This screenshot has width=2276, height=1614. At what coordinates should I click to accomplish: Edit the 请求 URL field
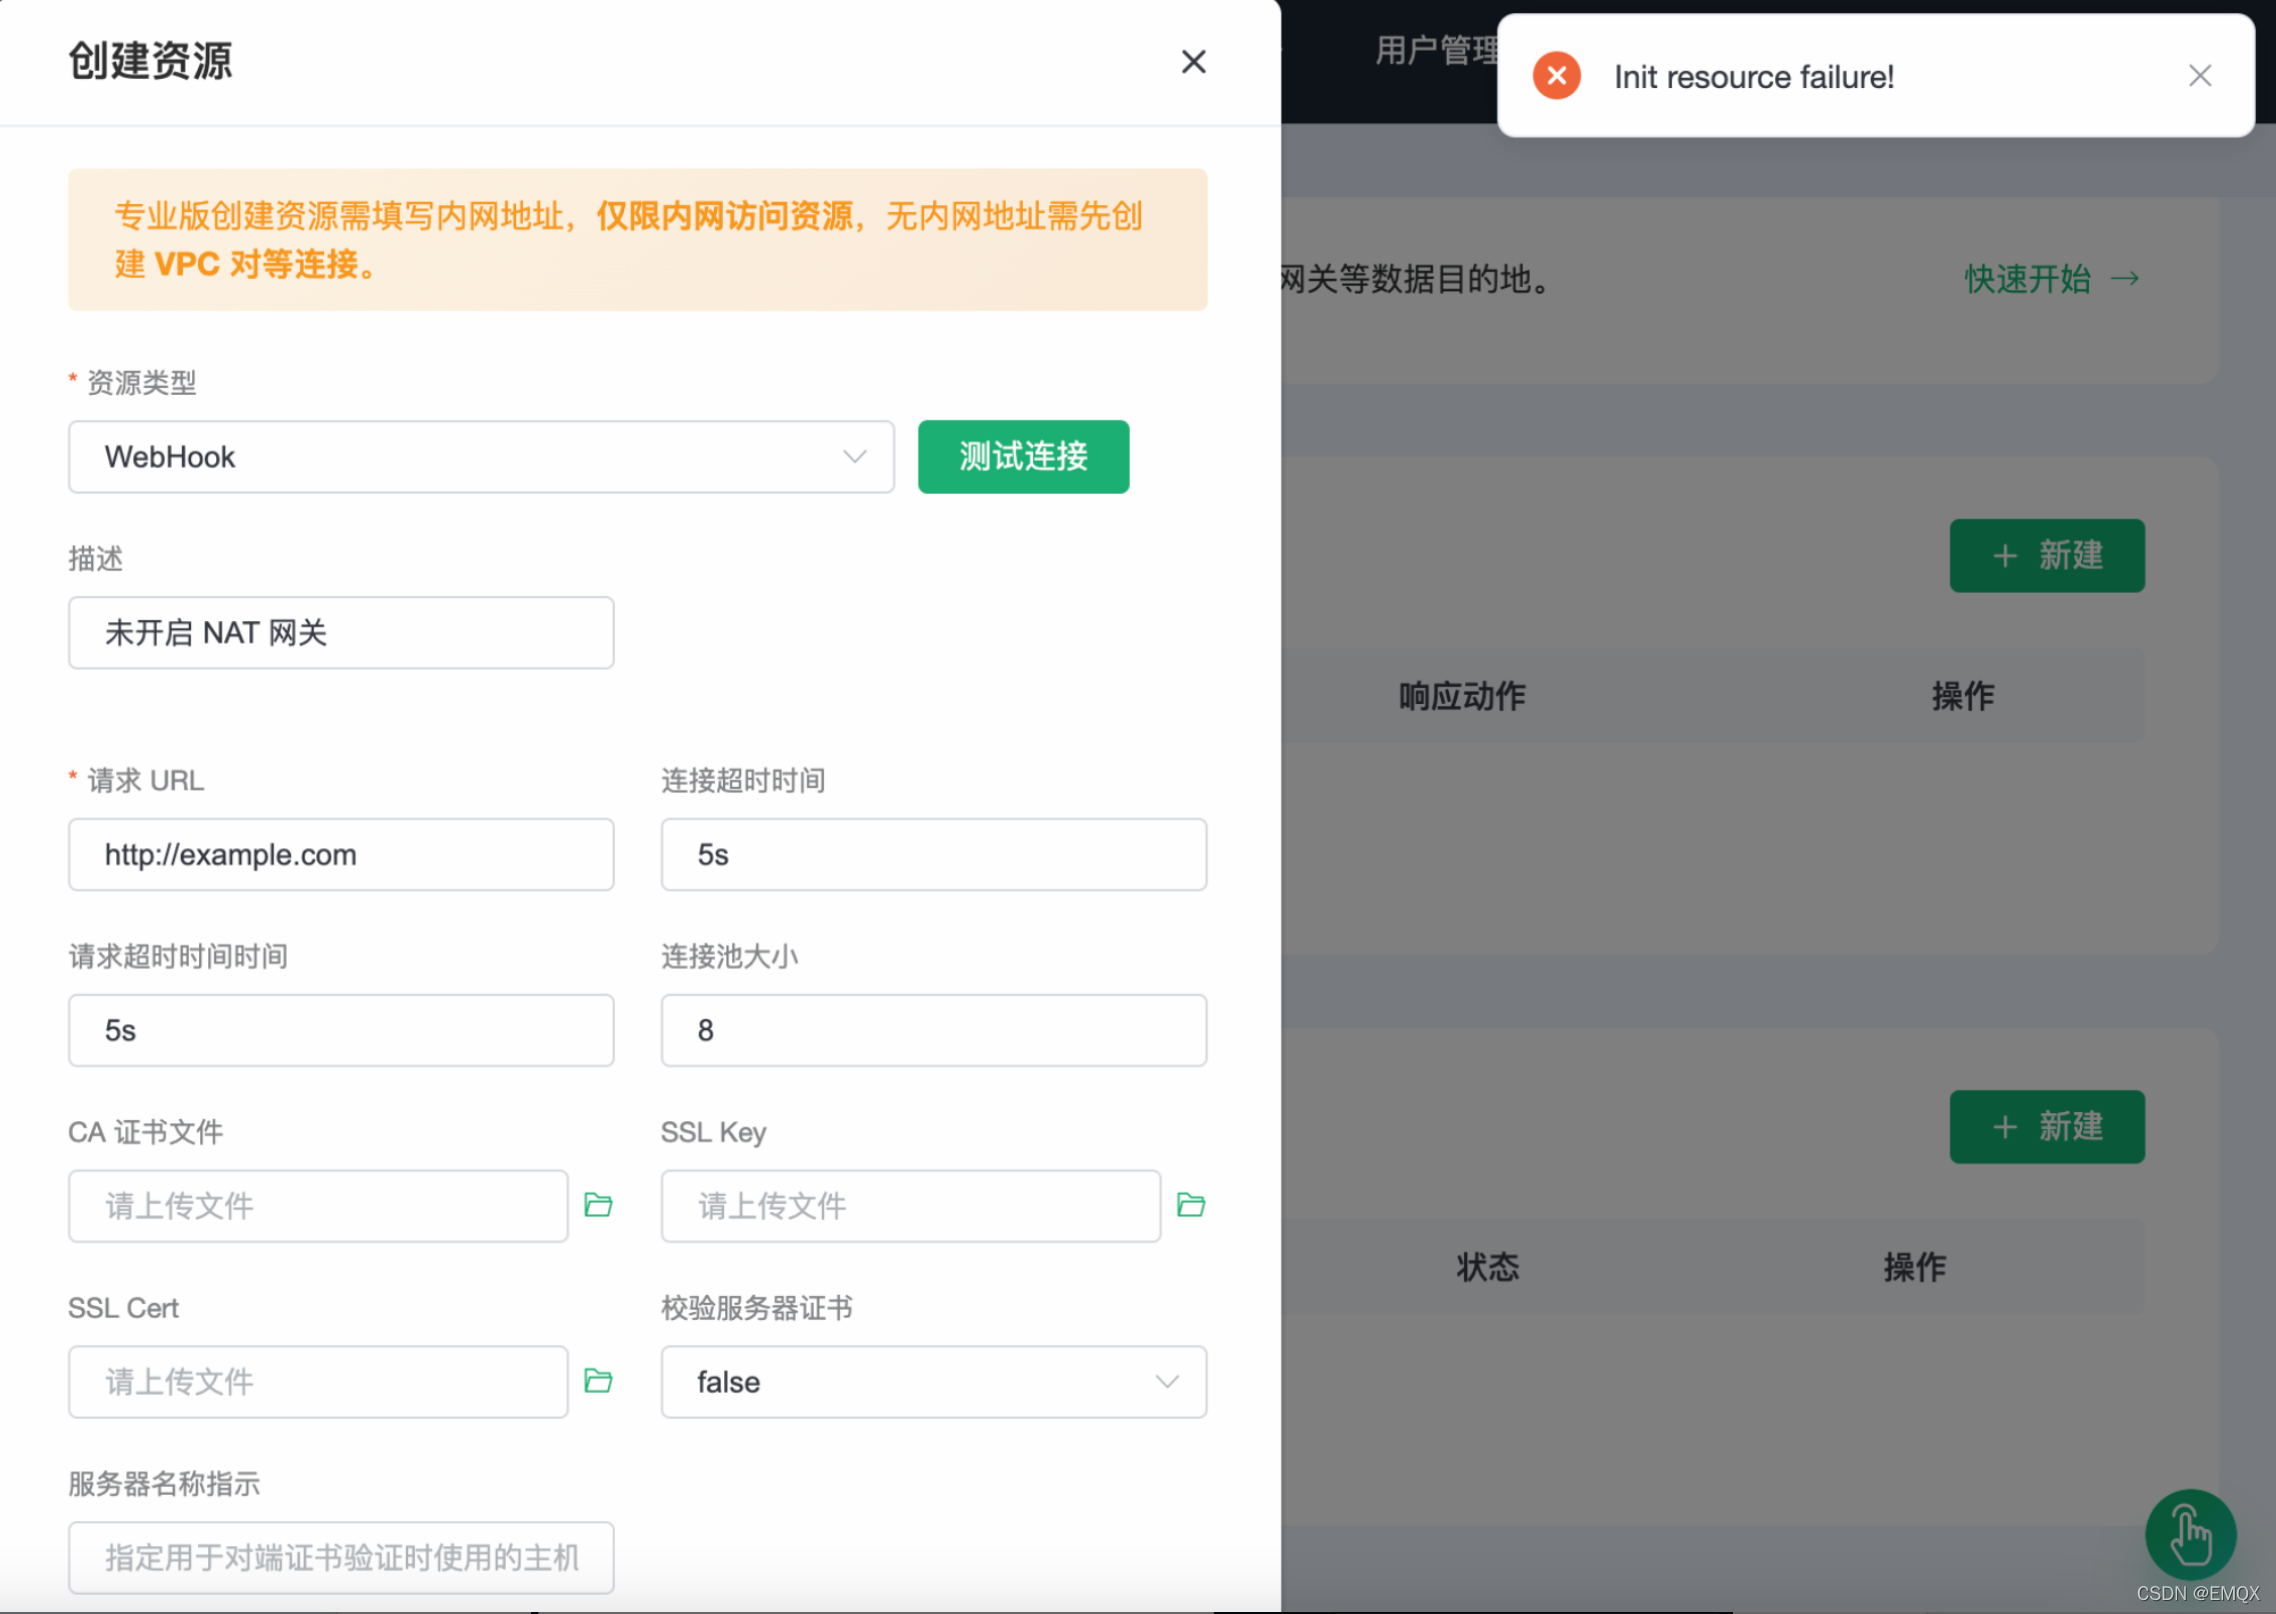pos(341,855)
